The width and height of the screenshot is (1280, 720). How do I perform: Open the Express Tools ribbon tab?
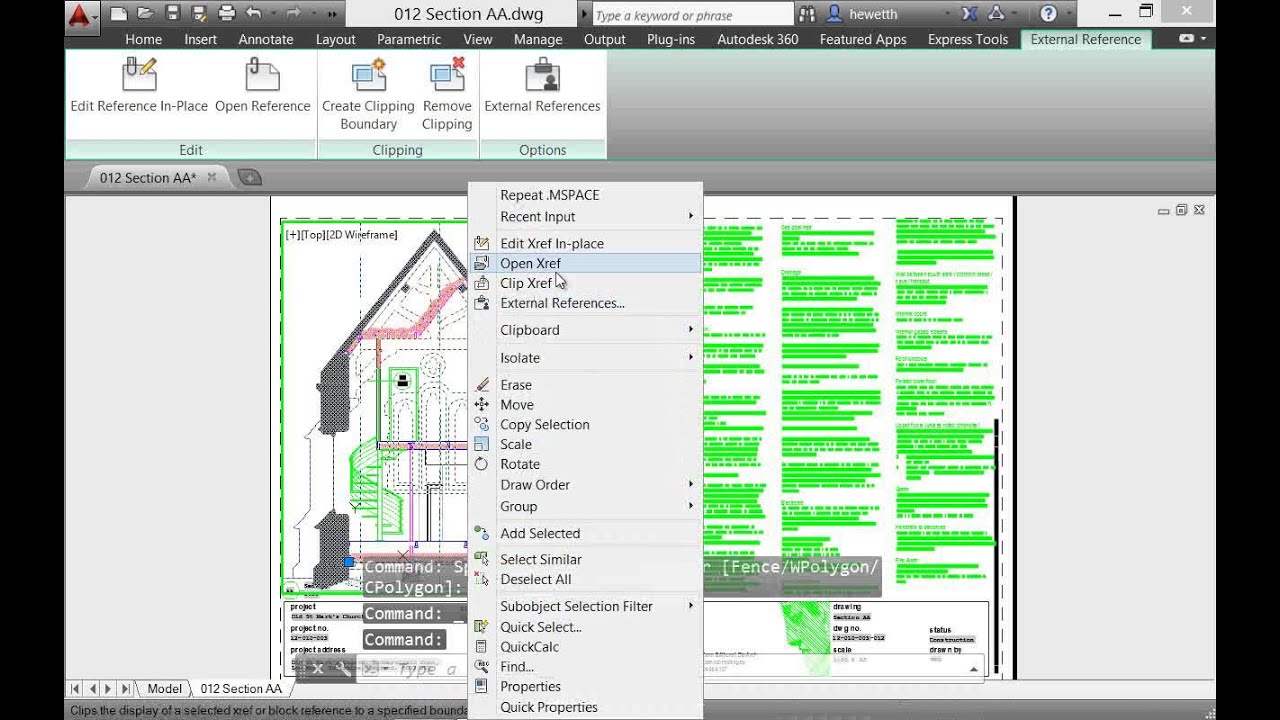click(968, 39)
